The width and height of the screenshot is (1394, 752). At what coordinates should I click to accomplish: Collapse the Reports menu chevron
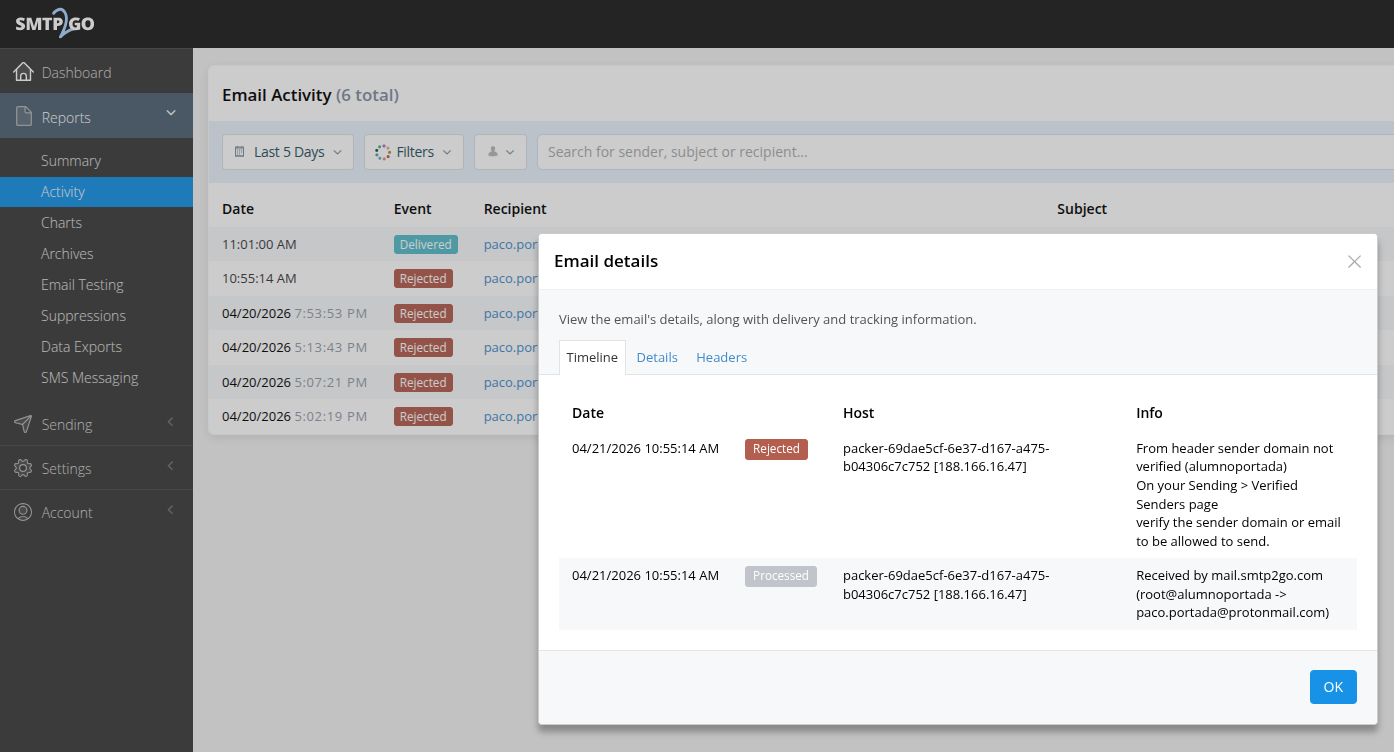(x=171, y=114)
